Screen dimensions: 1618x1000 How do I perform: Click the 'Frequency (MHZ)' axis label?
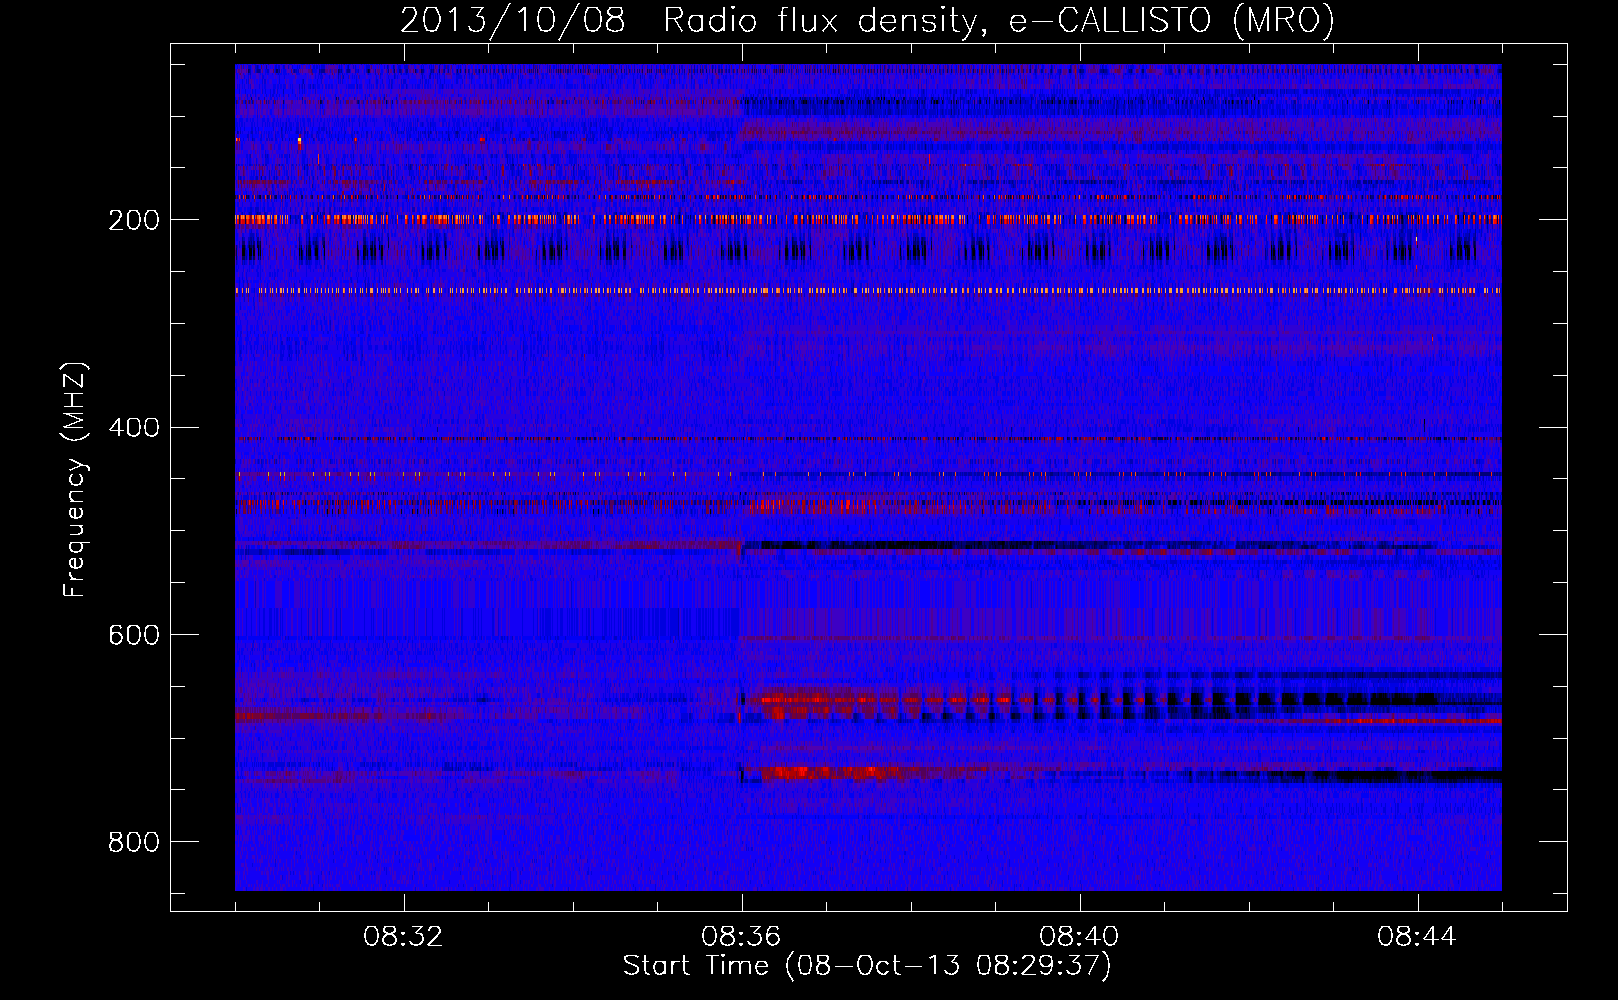click(75, 480)
